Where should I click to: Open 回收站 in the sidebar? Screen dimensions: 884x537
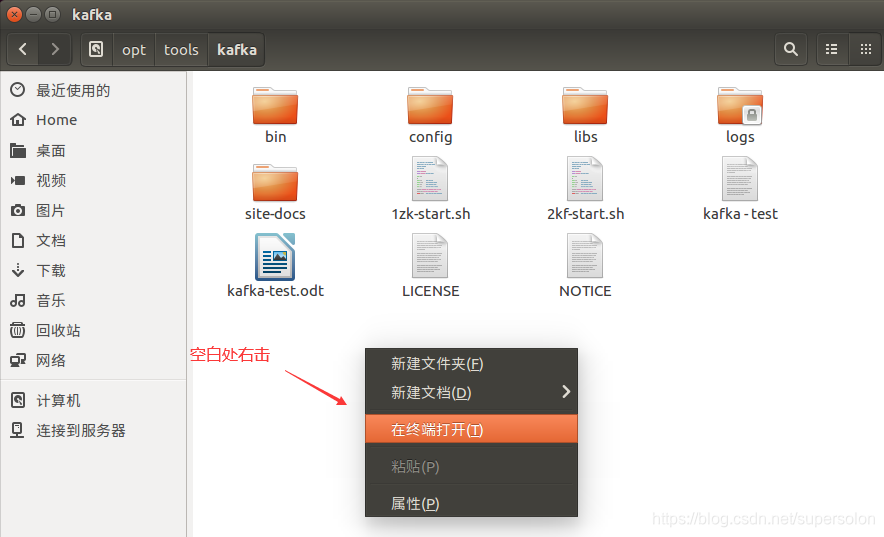pyautogui.click(x=93, y=330)
